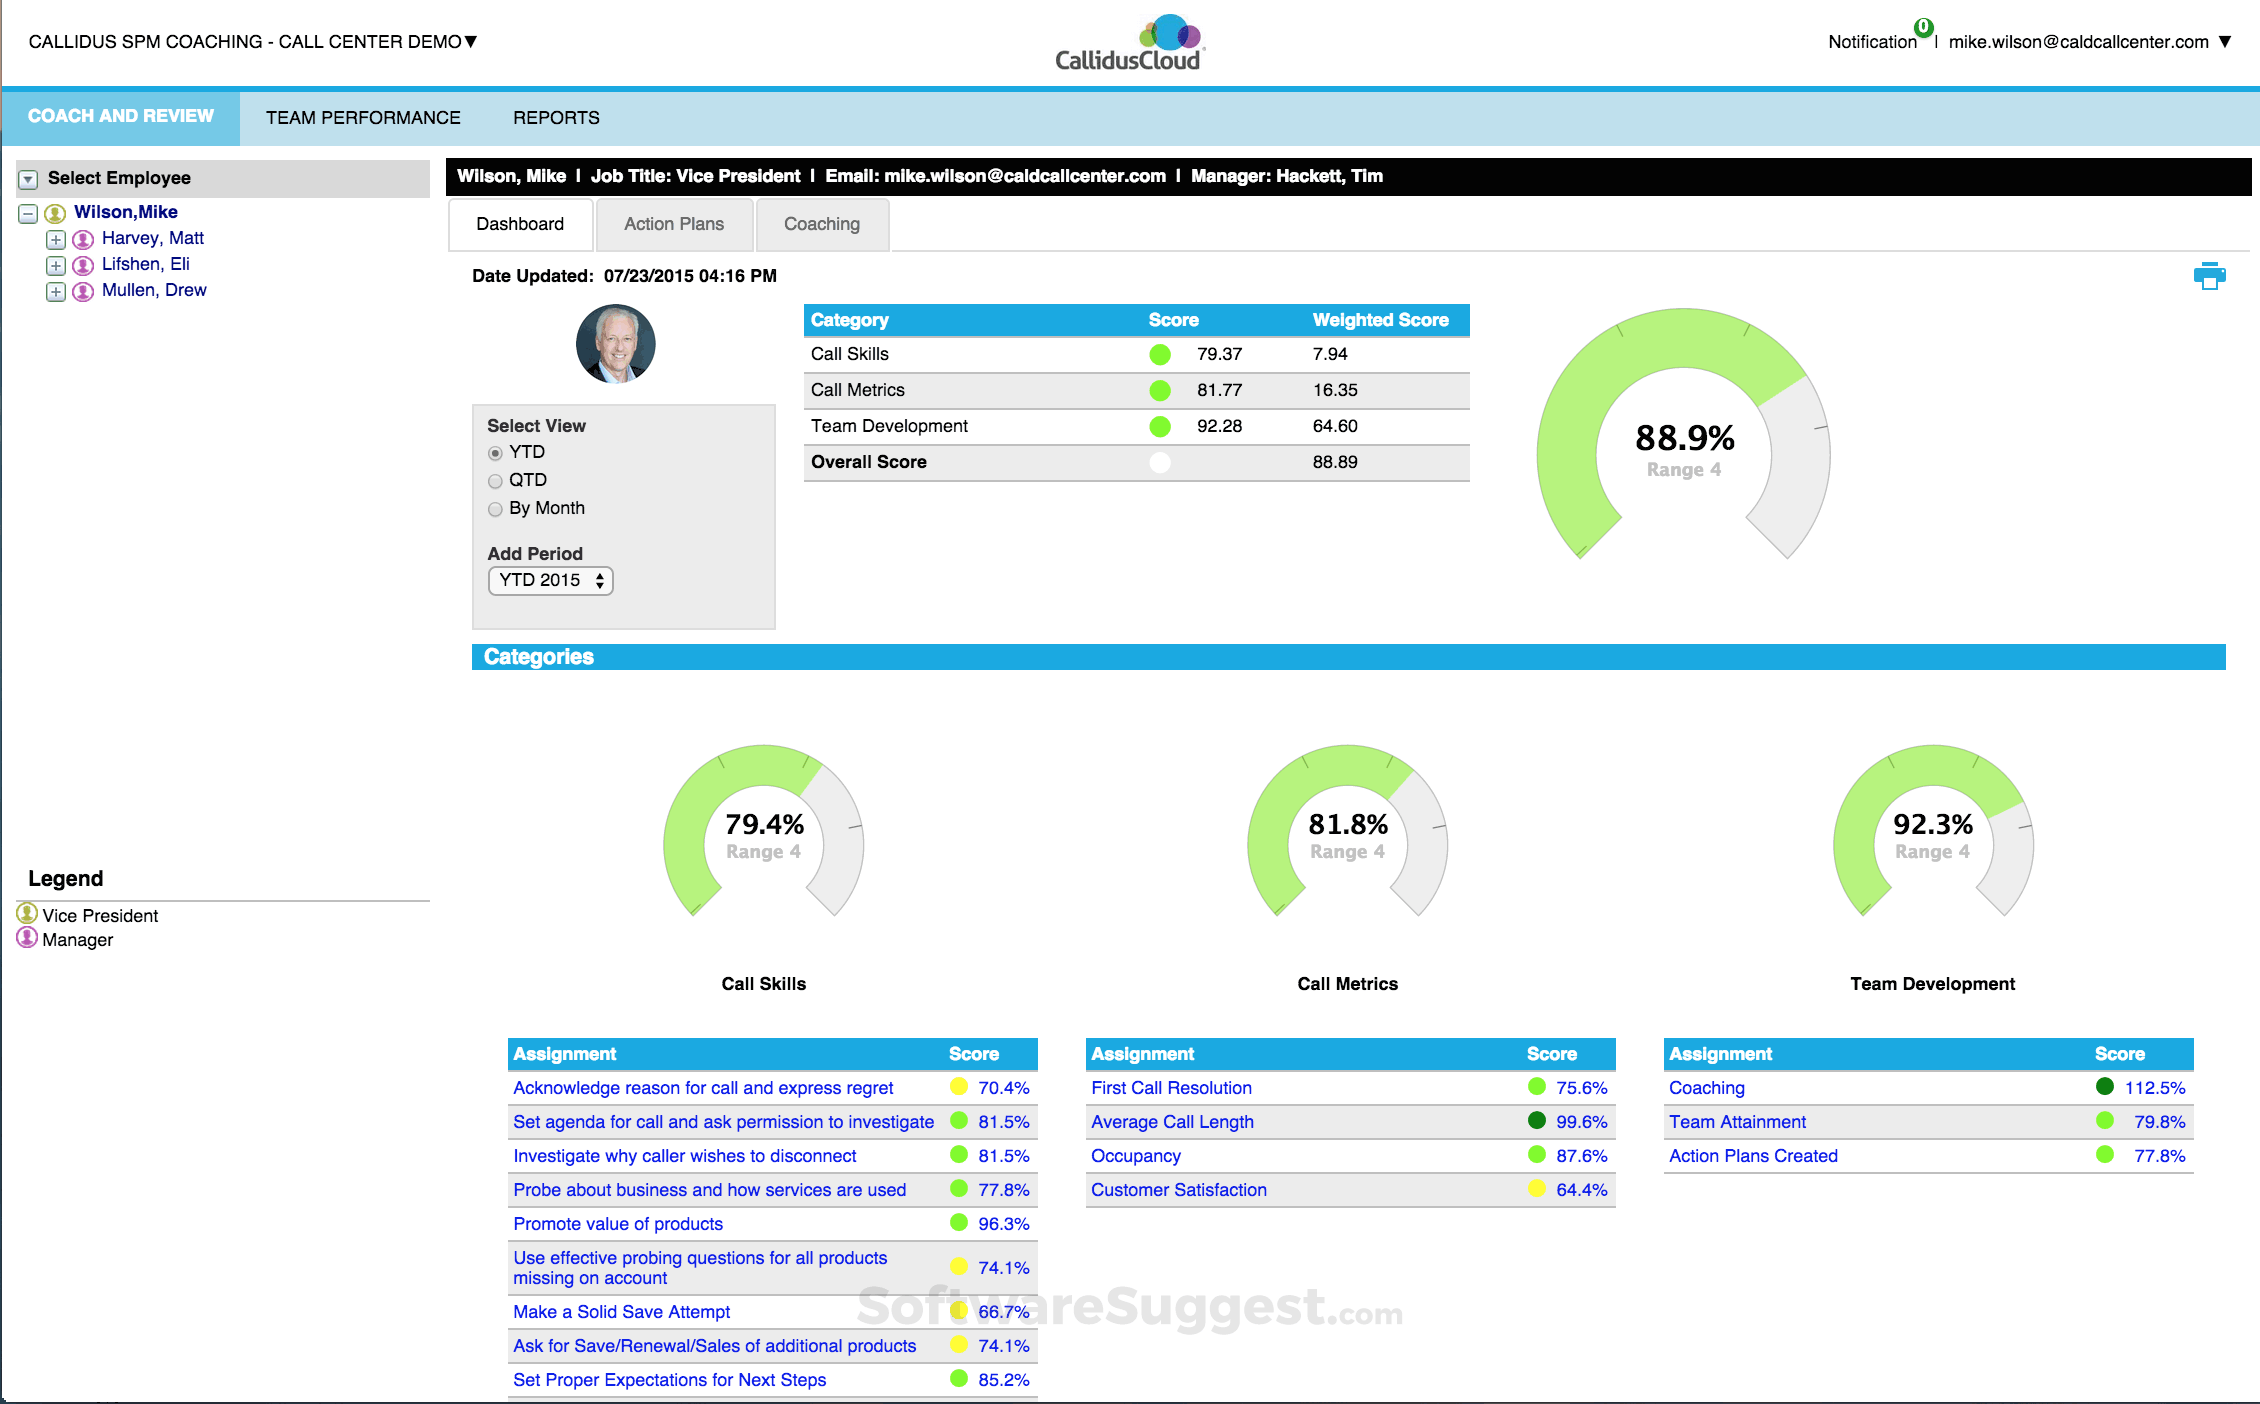Click the person icon next to Wilson, Mike
This screenshot has height=1404, width=2260.
[x=55, y=212]
